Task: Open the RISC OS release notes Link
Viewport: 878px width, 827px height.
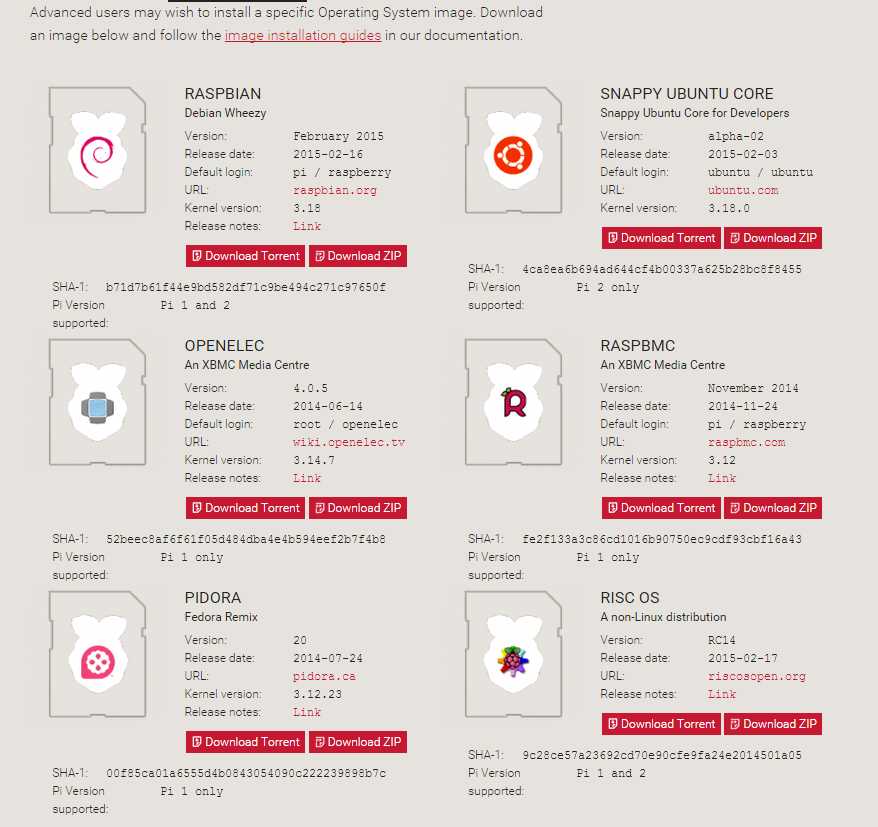Action: pos(722,694)
